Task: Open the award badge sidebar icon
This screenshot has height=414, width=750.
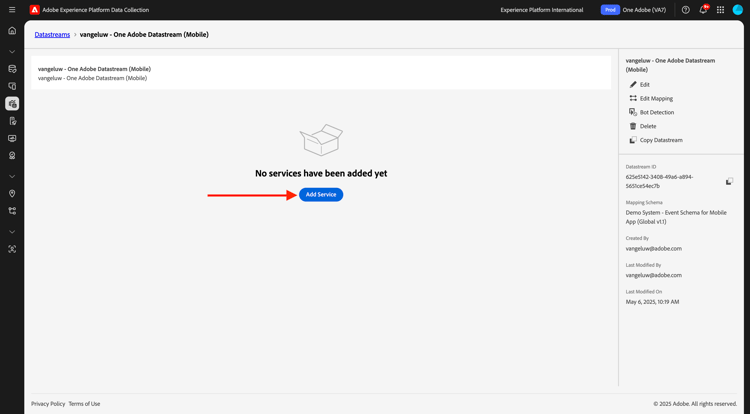Action: point(12,155)
